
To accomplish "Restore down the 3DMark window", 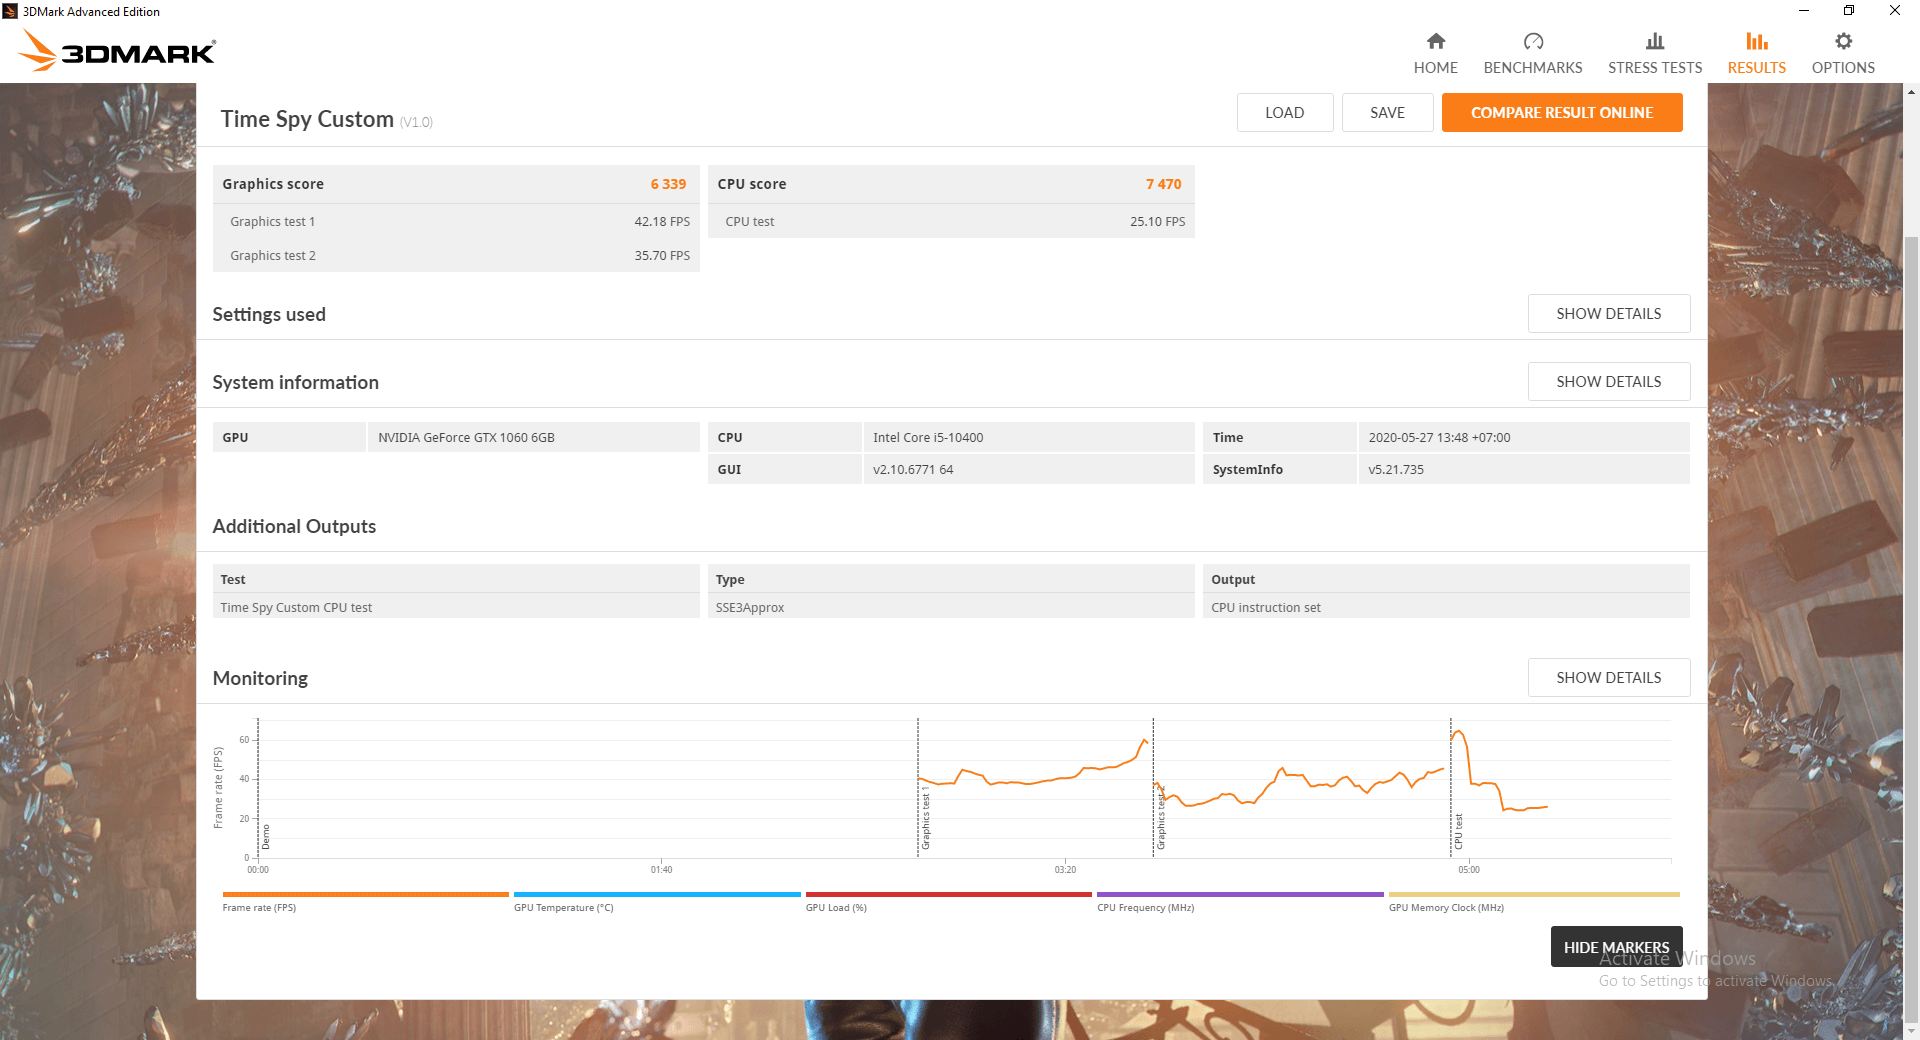I will coord(1849,11).
